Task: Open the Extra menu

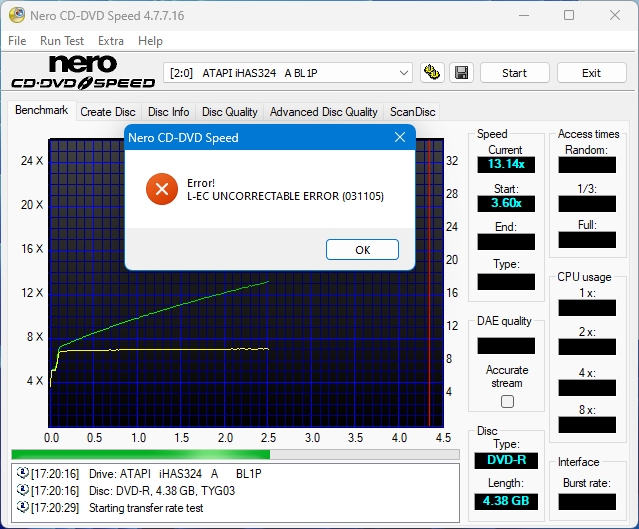Action: 111,41
